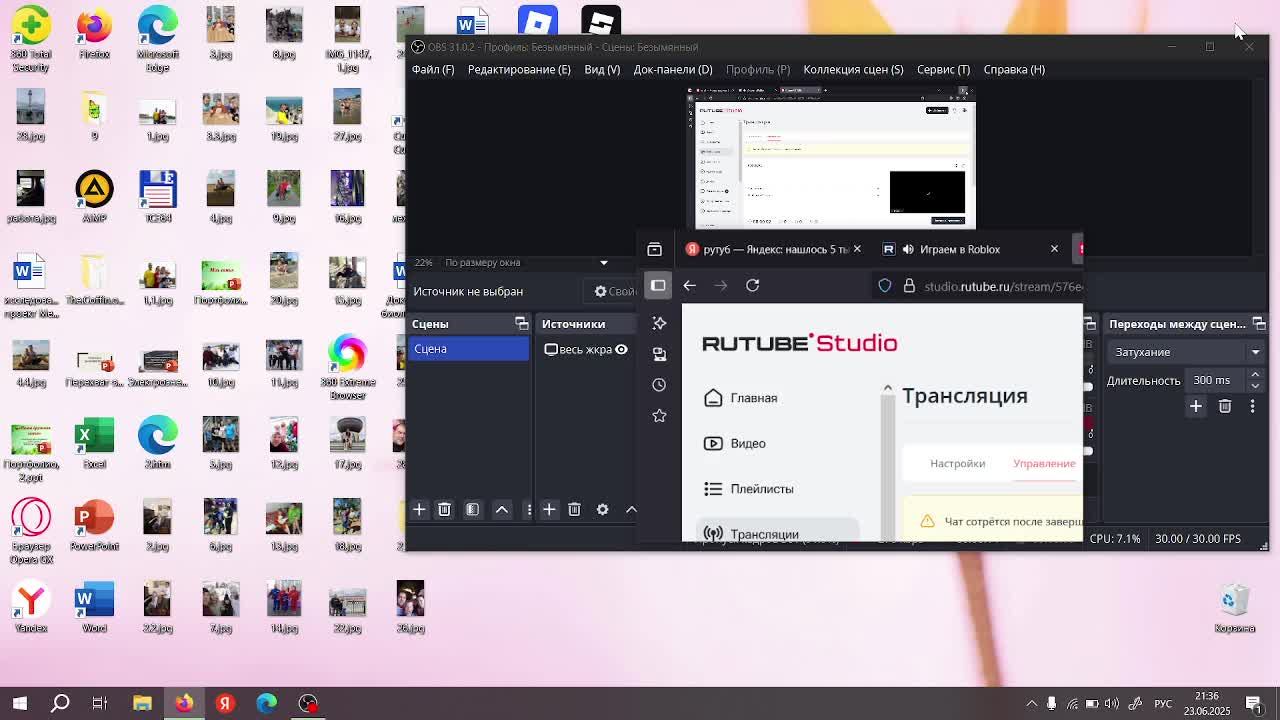
Task: Toggle the browser sidebar panel icon
Action: coord(658,286)
